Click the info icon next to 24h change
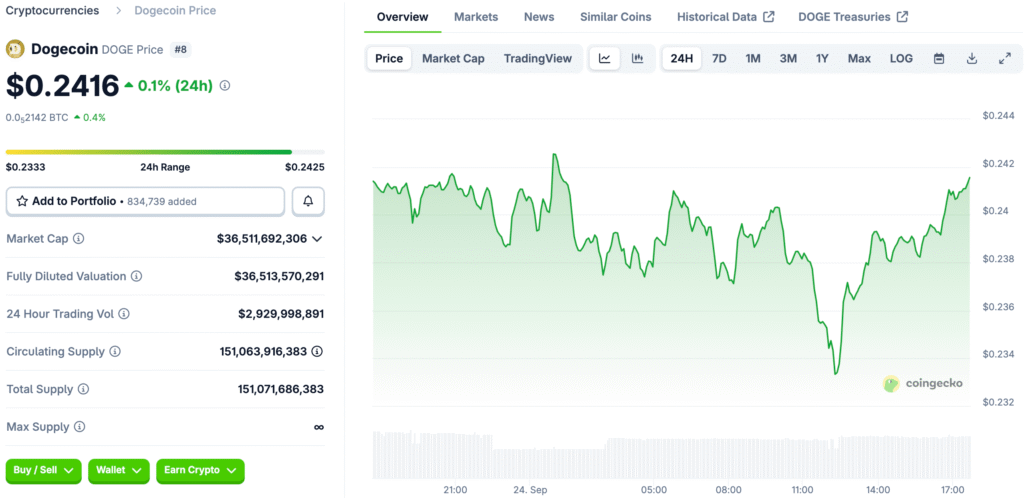The height and width of the screenshot is (498, 1024). pos(225,86)
